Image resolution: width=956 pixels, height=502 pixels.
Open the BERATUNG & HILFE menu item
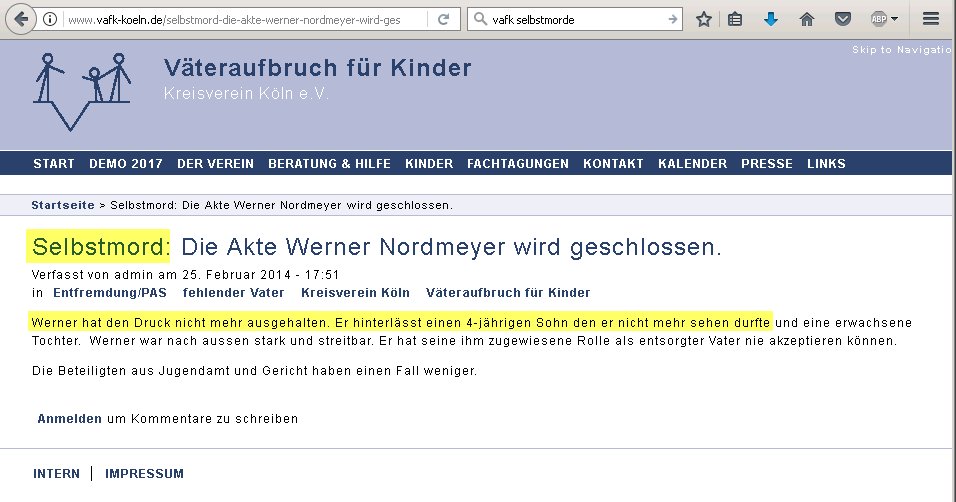pos(329,163)
